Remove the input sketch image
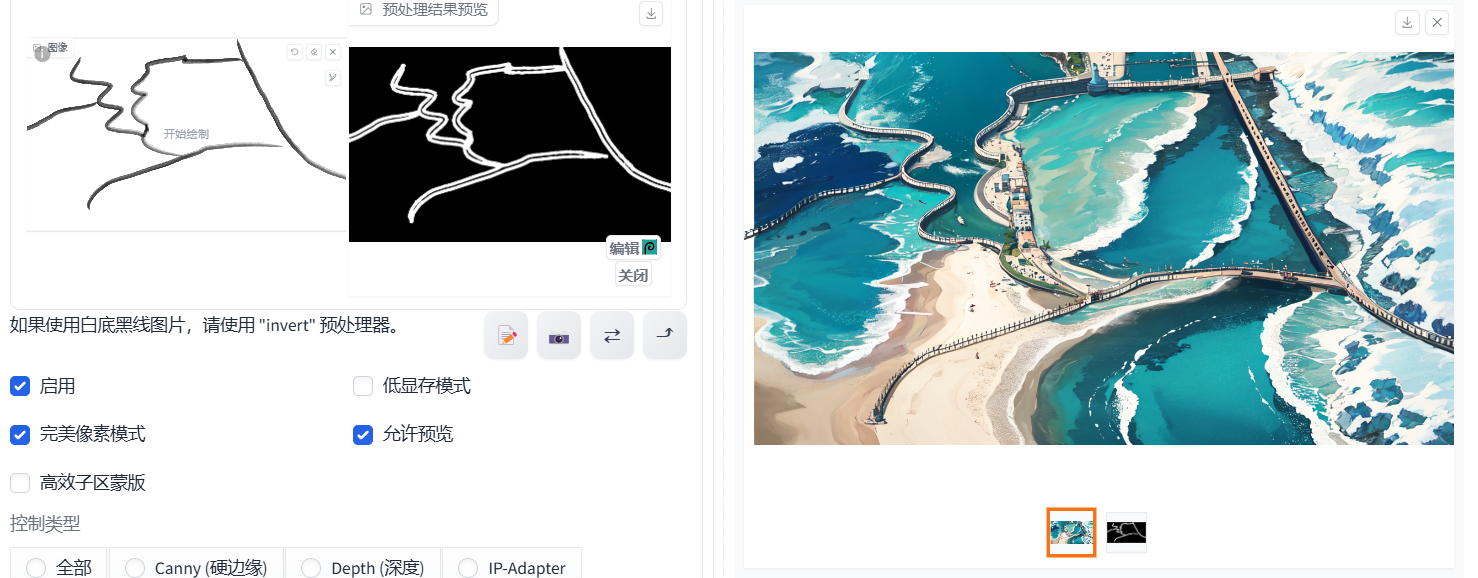1478x578 pixels. point(332,52)
